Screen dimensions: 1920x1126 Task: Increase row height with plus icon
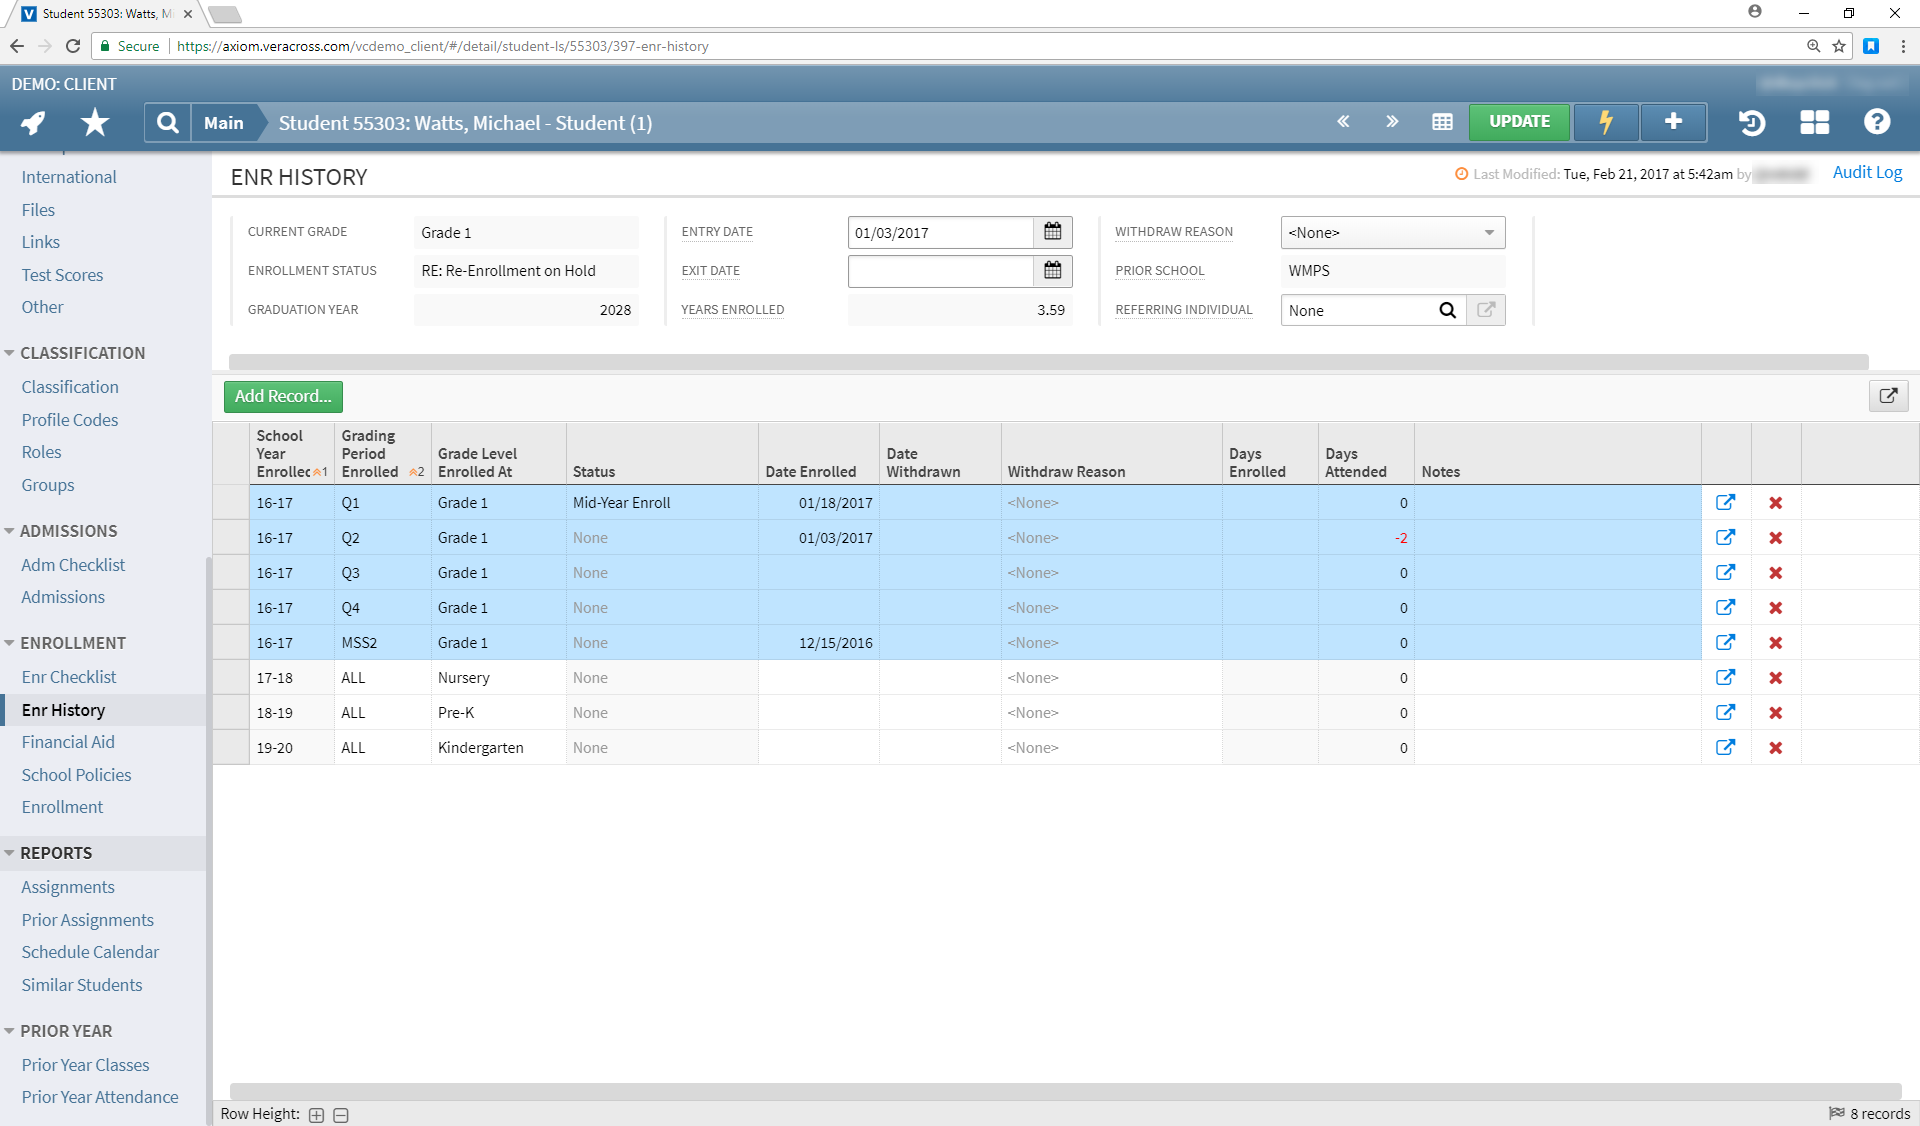pyautogui.click(x=316, y=1115)
